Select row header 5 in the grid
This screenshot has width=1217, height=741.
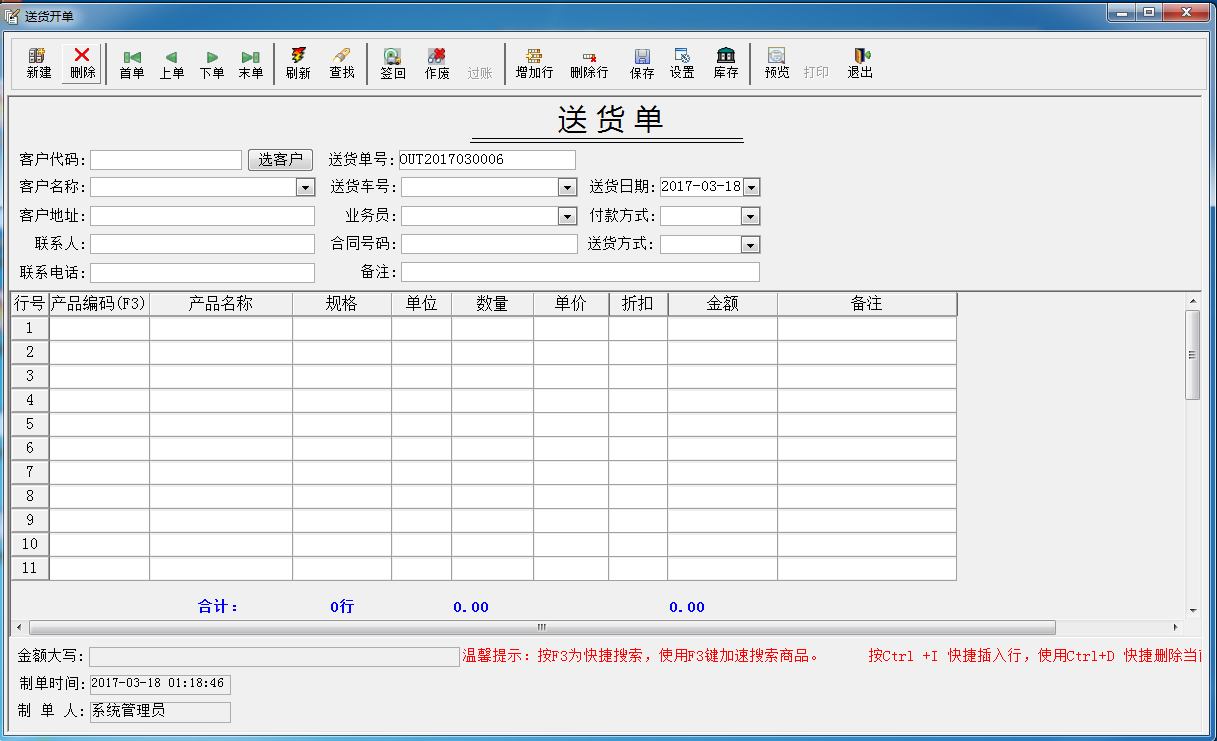30,424
